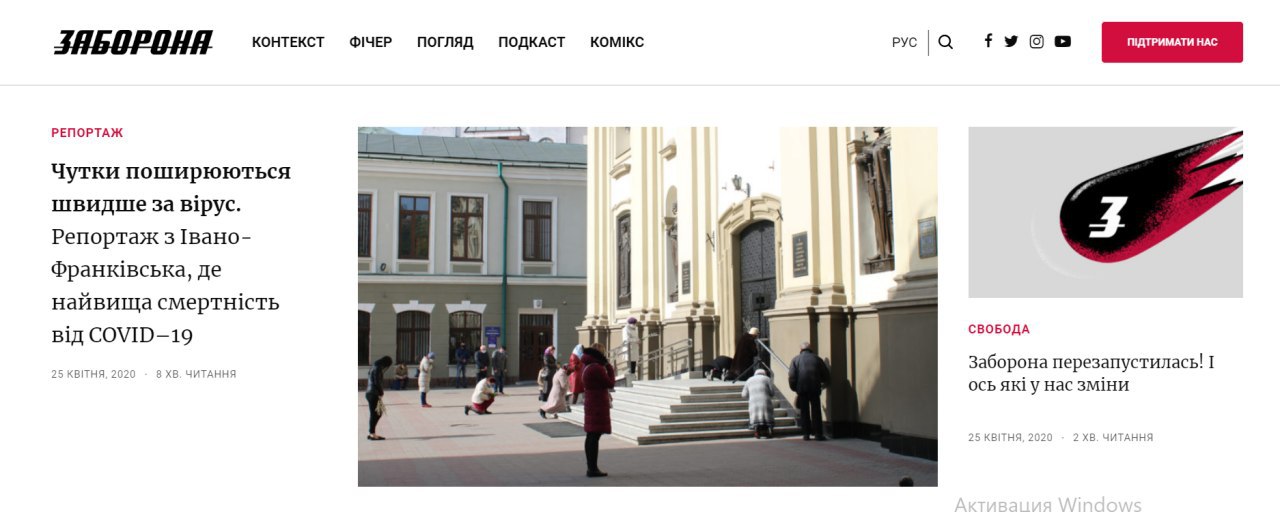
Task: Open the Twitter bird icon
Action: click(x=1011, y=42)
